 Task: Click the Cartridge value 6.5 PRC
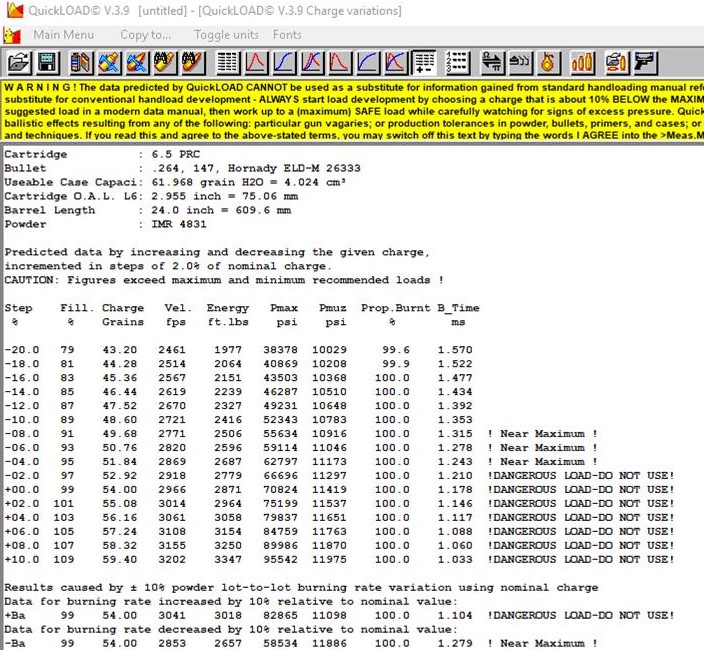point(176,154)
